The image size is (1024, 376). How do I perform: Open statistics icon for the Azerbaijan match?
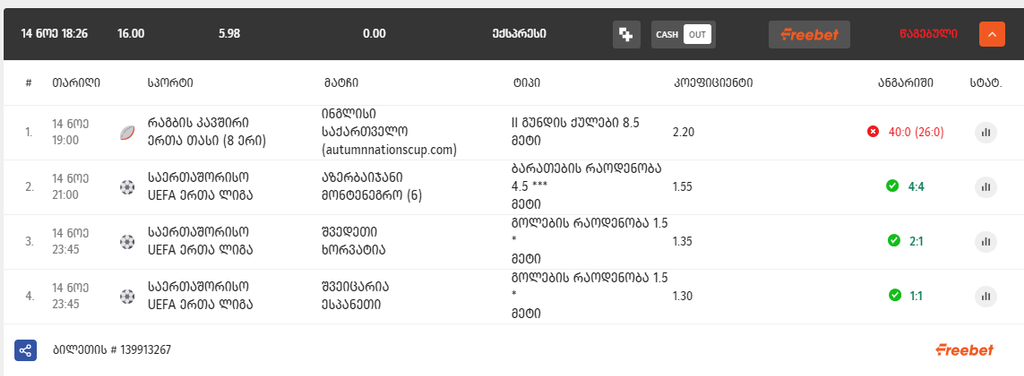(985, 187)
